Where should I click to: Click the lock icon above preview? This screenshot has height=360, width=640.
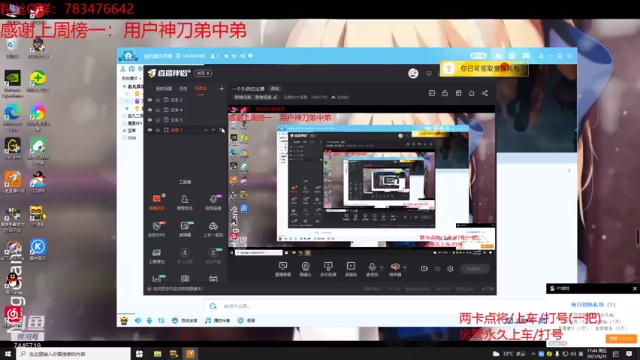(445, 93)
